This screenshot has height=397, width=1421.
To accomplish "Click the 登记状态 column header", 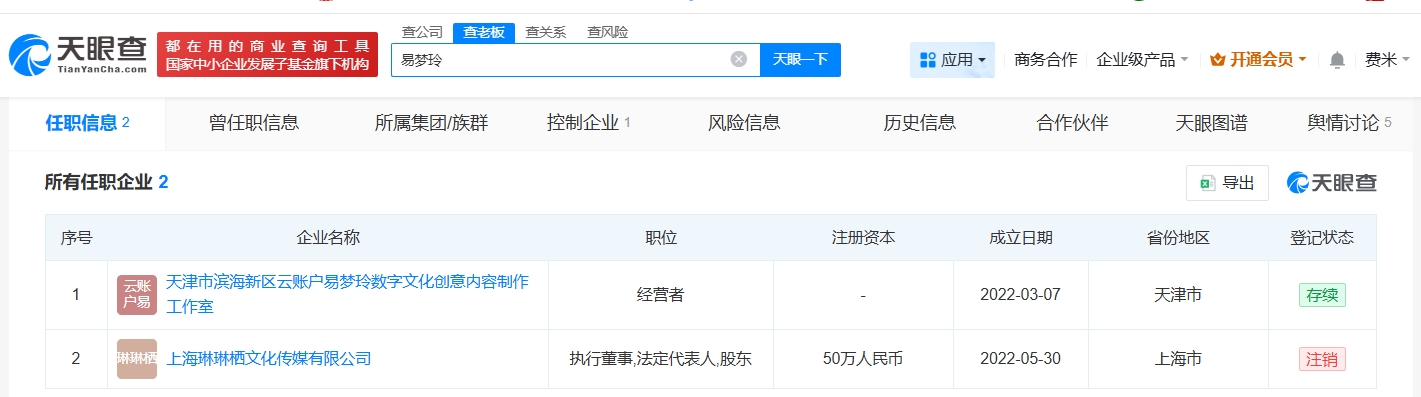I will 1322,238.
